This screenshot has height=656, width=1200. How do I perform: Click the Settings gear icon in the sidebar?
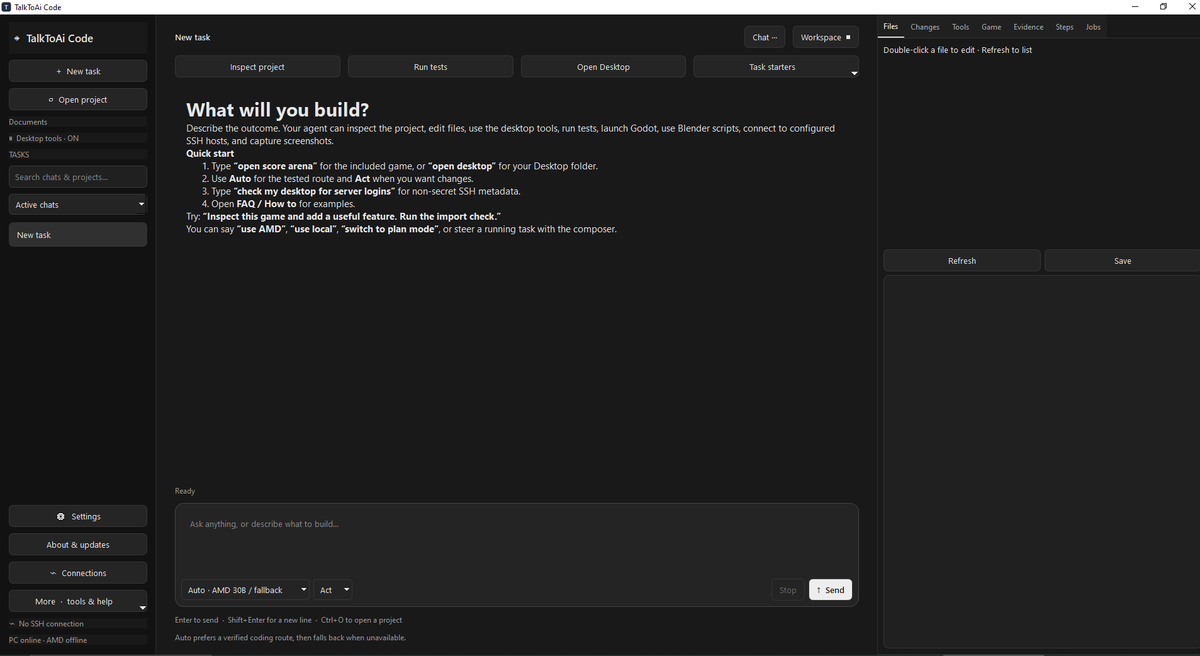61,517
